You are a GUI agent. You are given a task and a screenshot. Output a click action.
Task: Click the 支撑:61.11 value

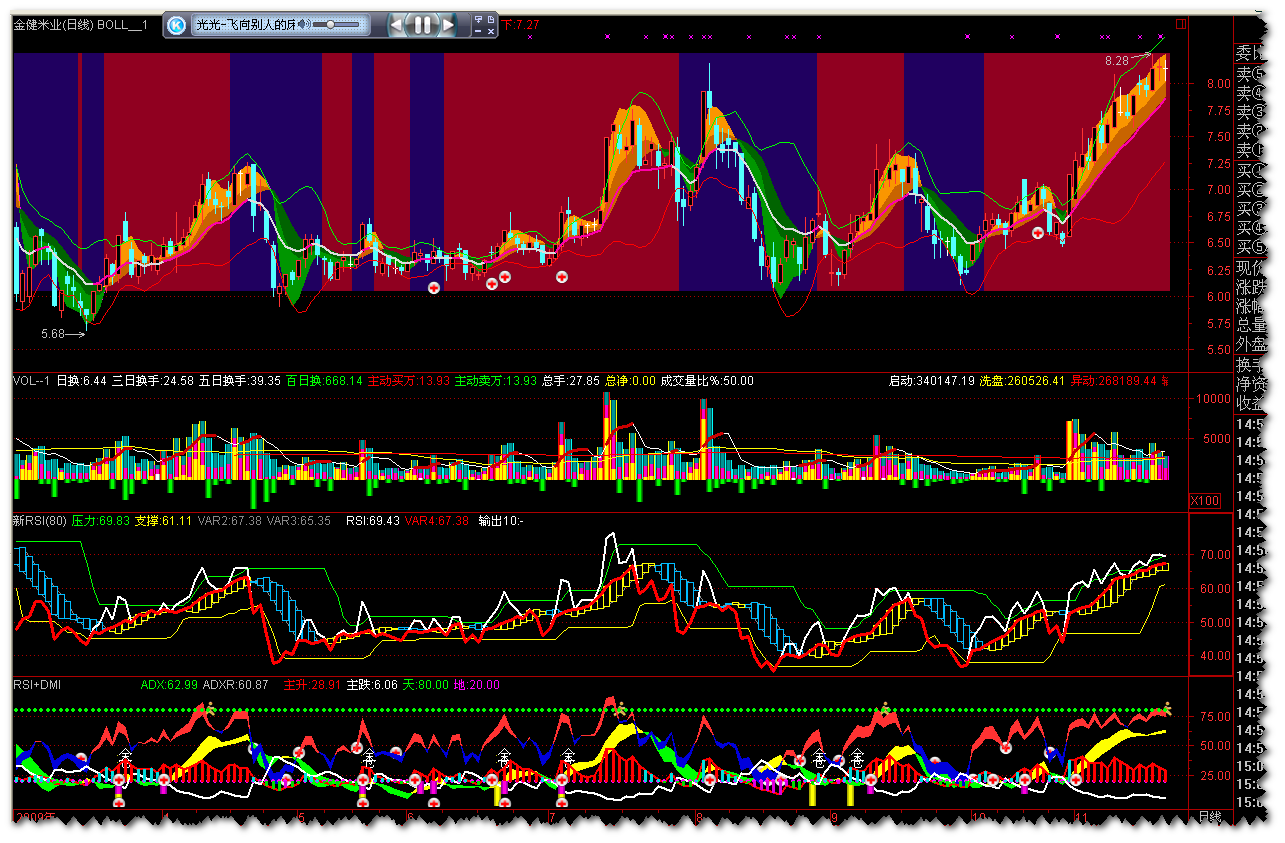(163, 521)
